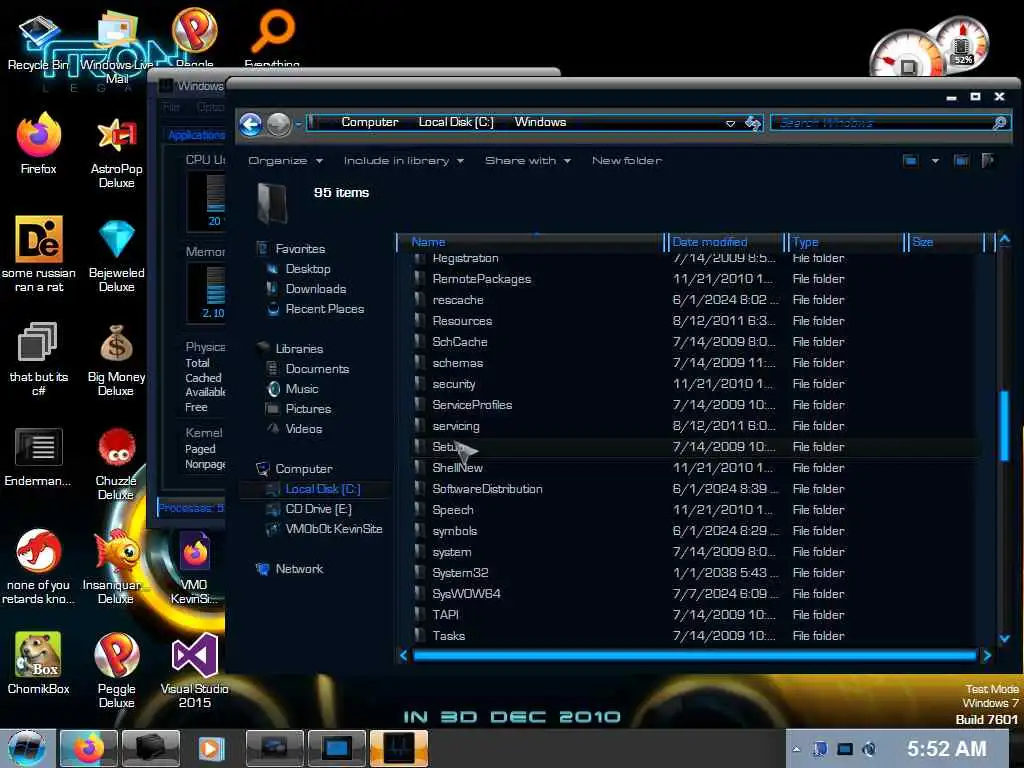Screen dimensions: 1024x768
Task: Expand the address bar history dropdown
Action: click(730, 123)
